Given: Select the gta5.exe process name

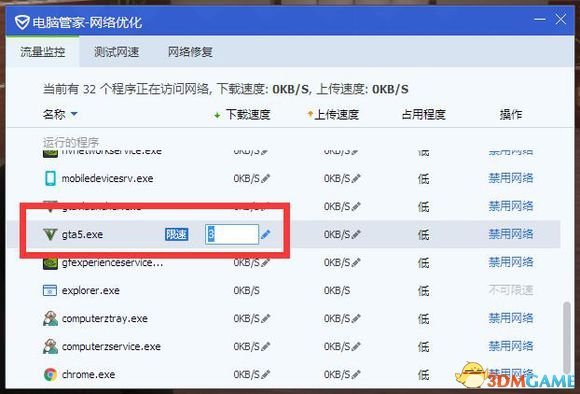Looking at the screenshot, I should [82, 235].
